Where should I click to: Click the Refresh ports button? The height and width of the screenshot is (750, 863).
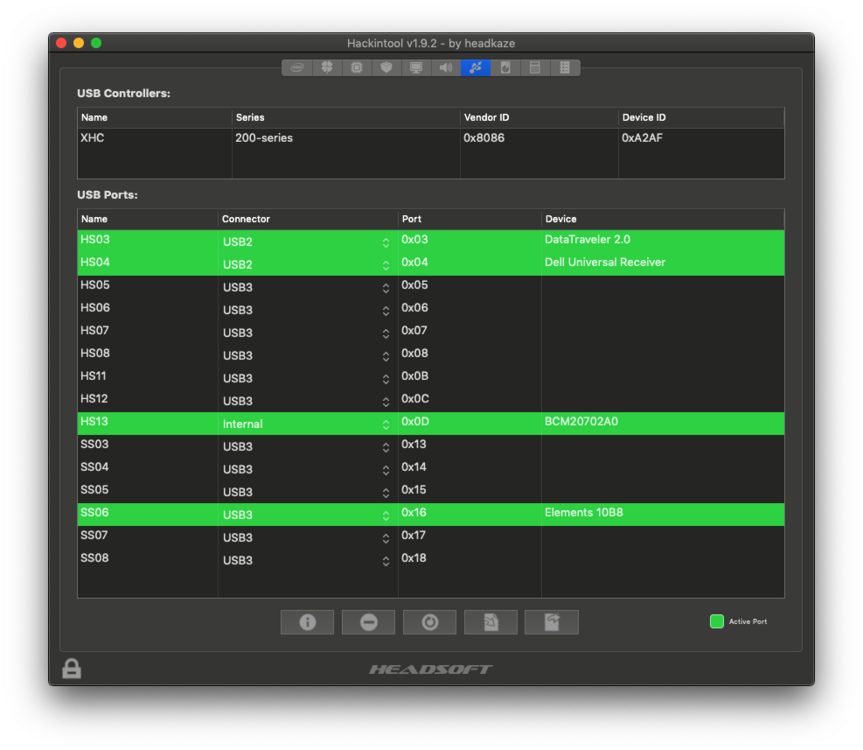coord(429,622)
